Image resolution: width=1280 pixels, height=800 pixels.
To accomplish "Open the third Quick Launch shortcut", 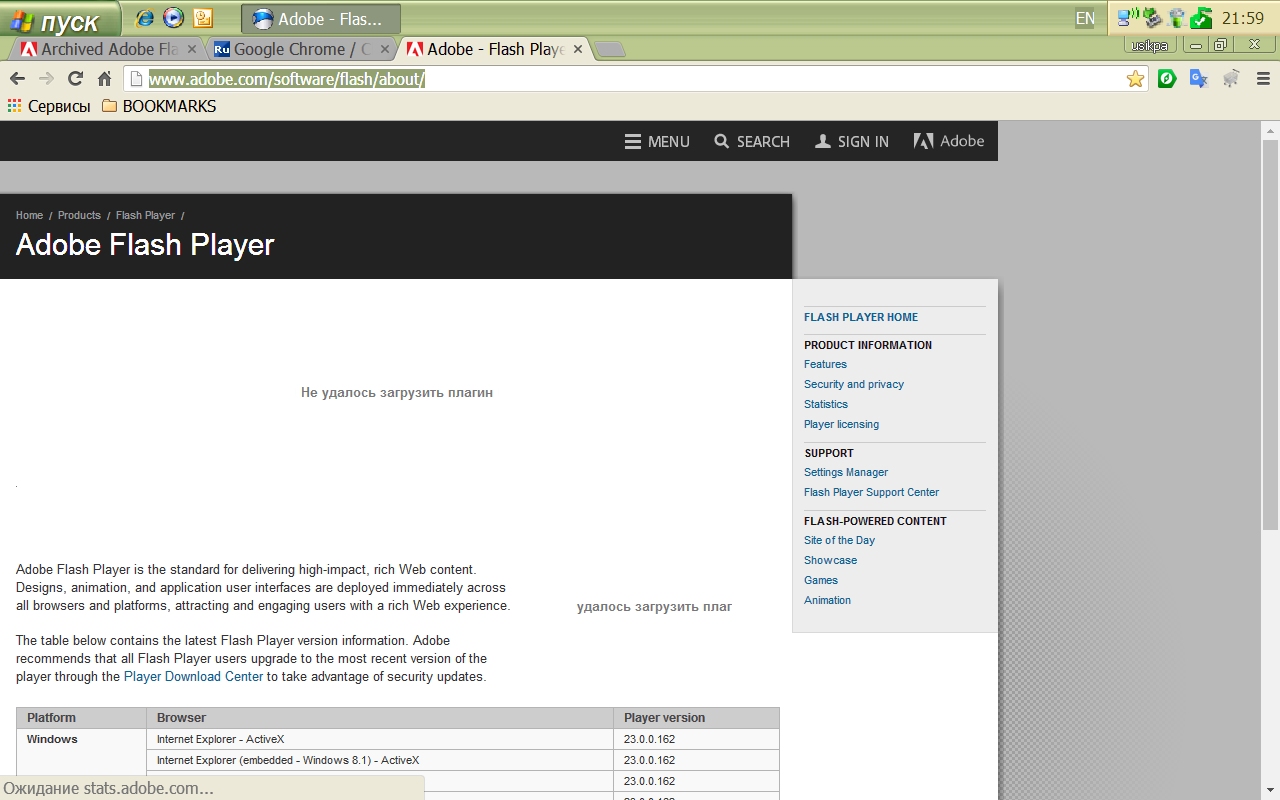I will 203,18.
